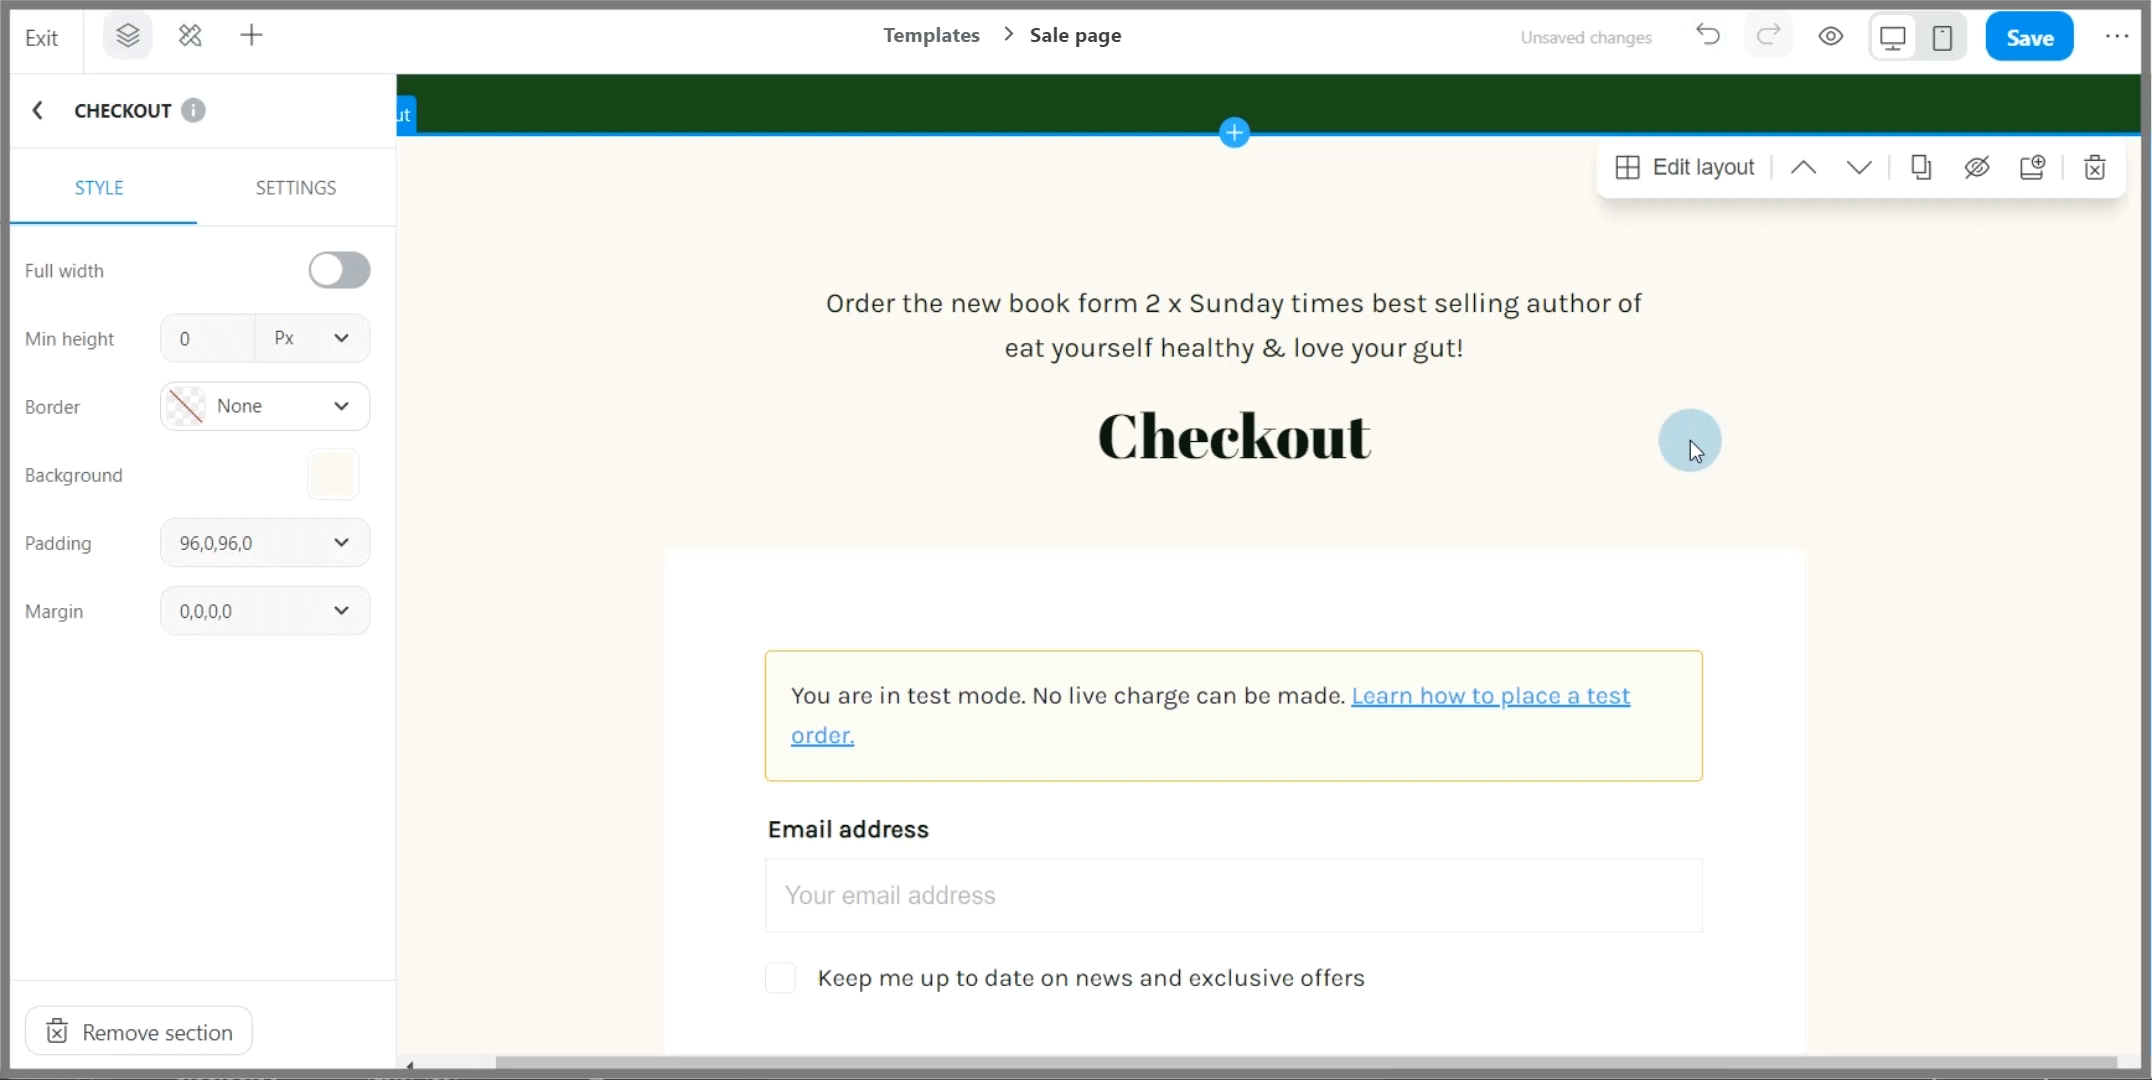Expand Margin dropdown

[265, 611]
